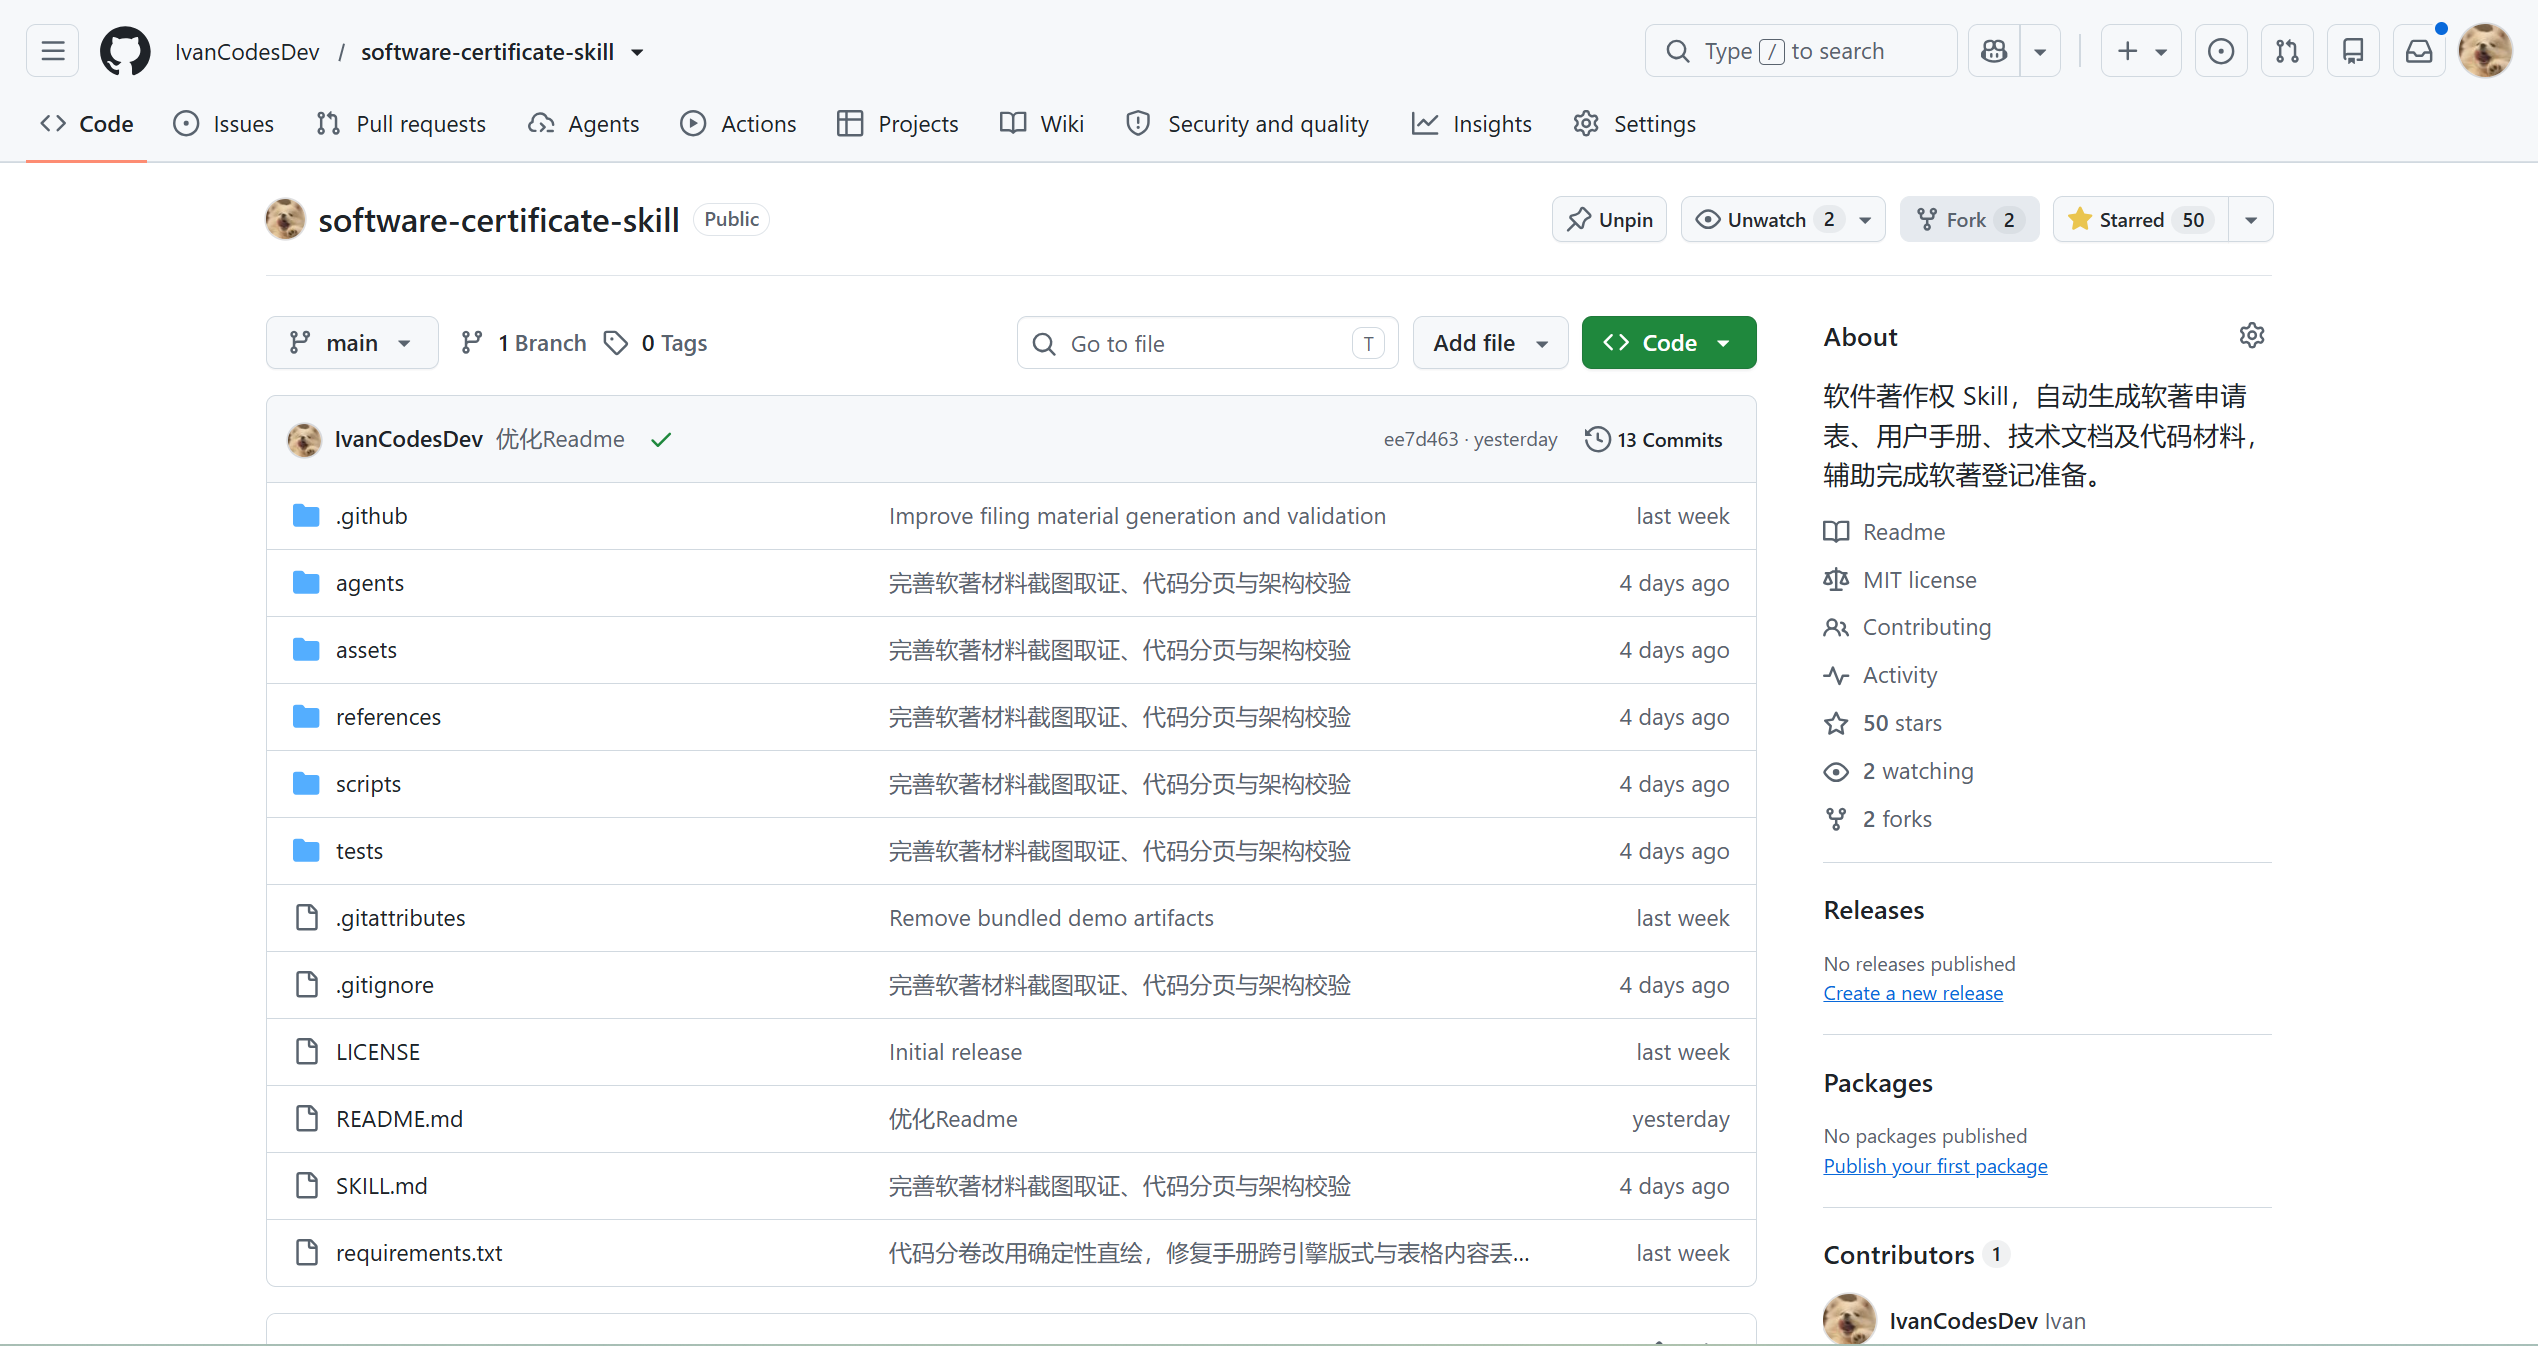This screenshot has width=2538, height=1346.
Task: Open the README.md file
Action: tap(399, 1119)
